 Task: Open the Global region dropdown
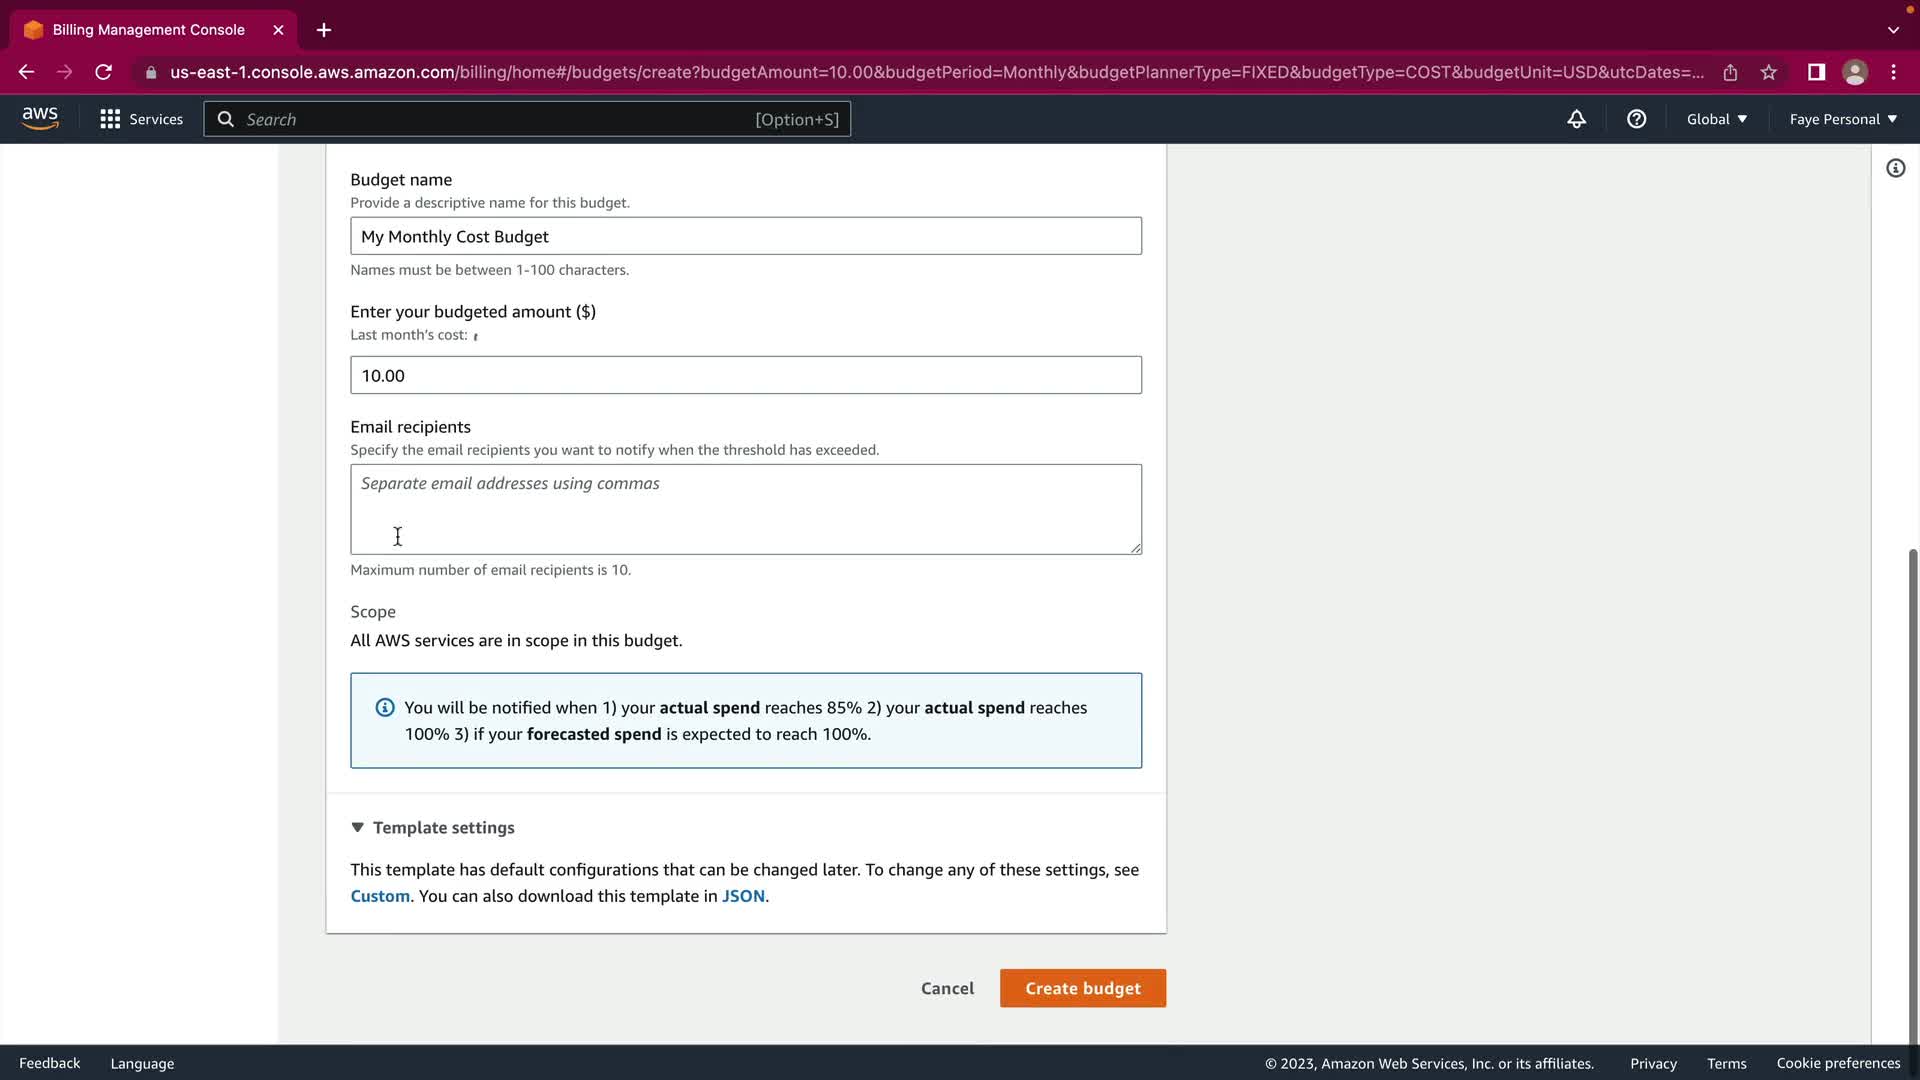click(x=1716, y=119)
